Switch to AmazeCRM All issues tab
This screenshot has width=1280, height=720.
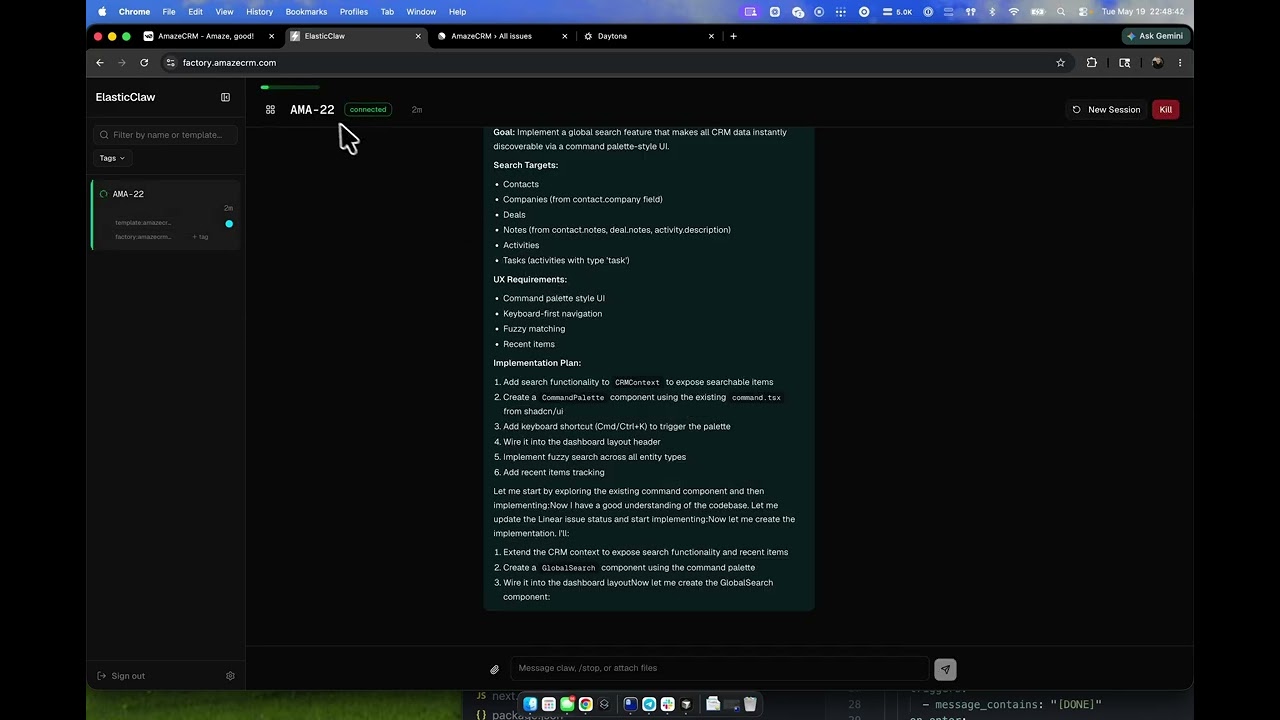point(503,36)
